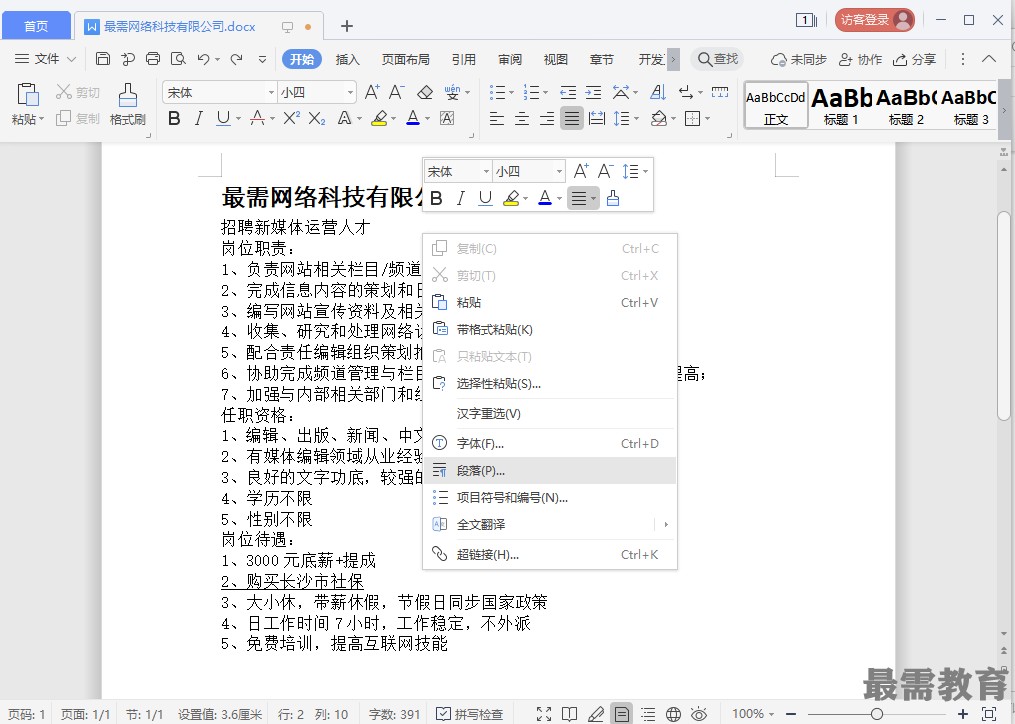Open the 页面布局 ribbon tab
1015x724 pixels.
[405, 59]
